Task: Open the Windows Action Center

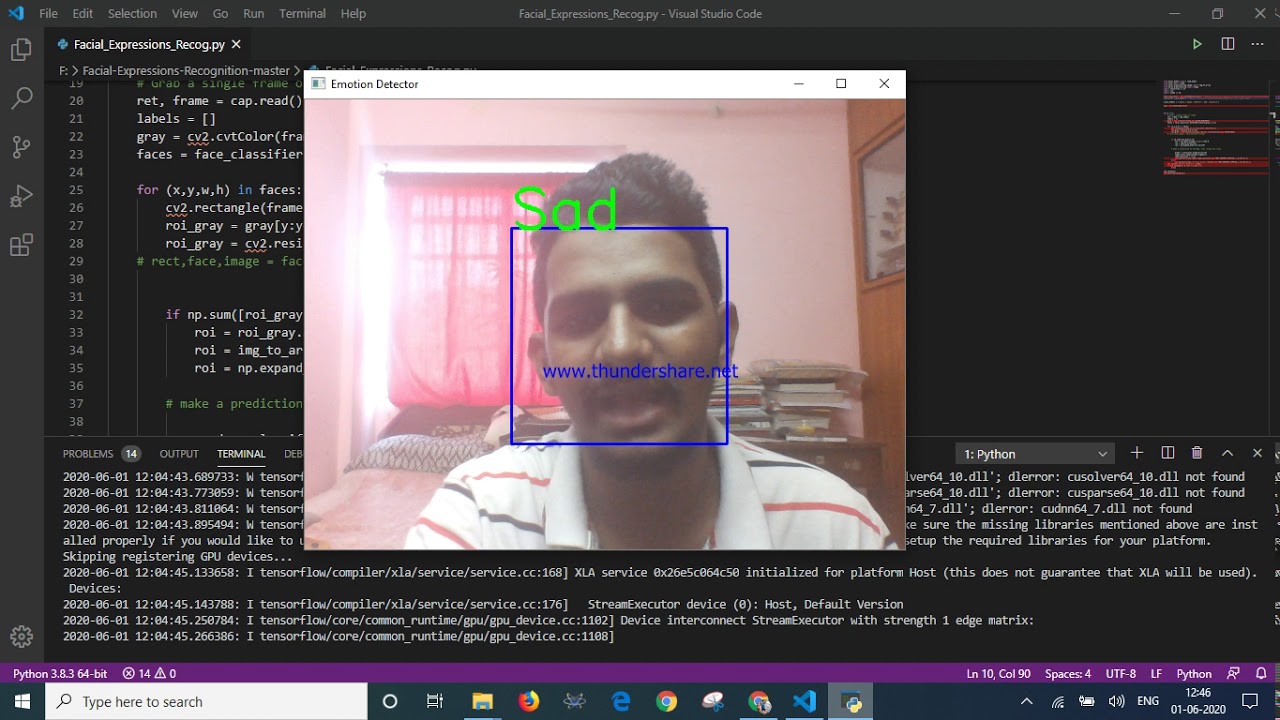Action: coord(1250,701)
